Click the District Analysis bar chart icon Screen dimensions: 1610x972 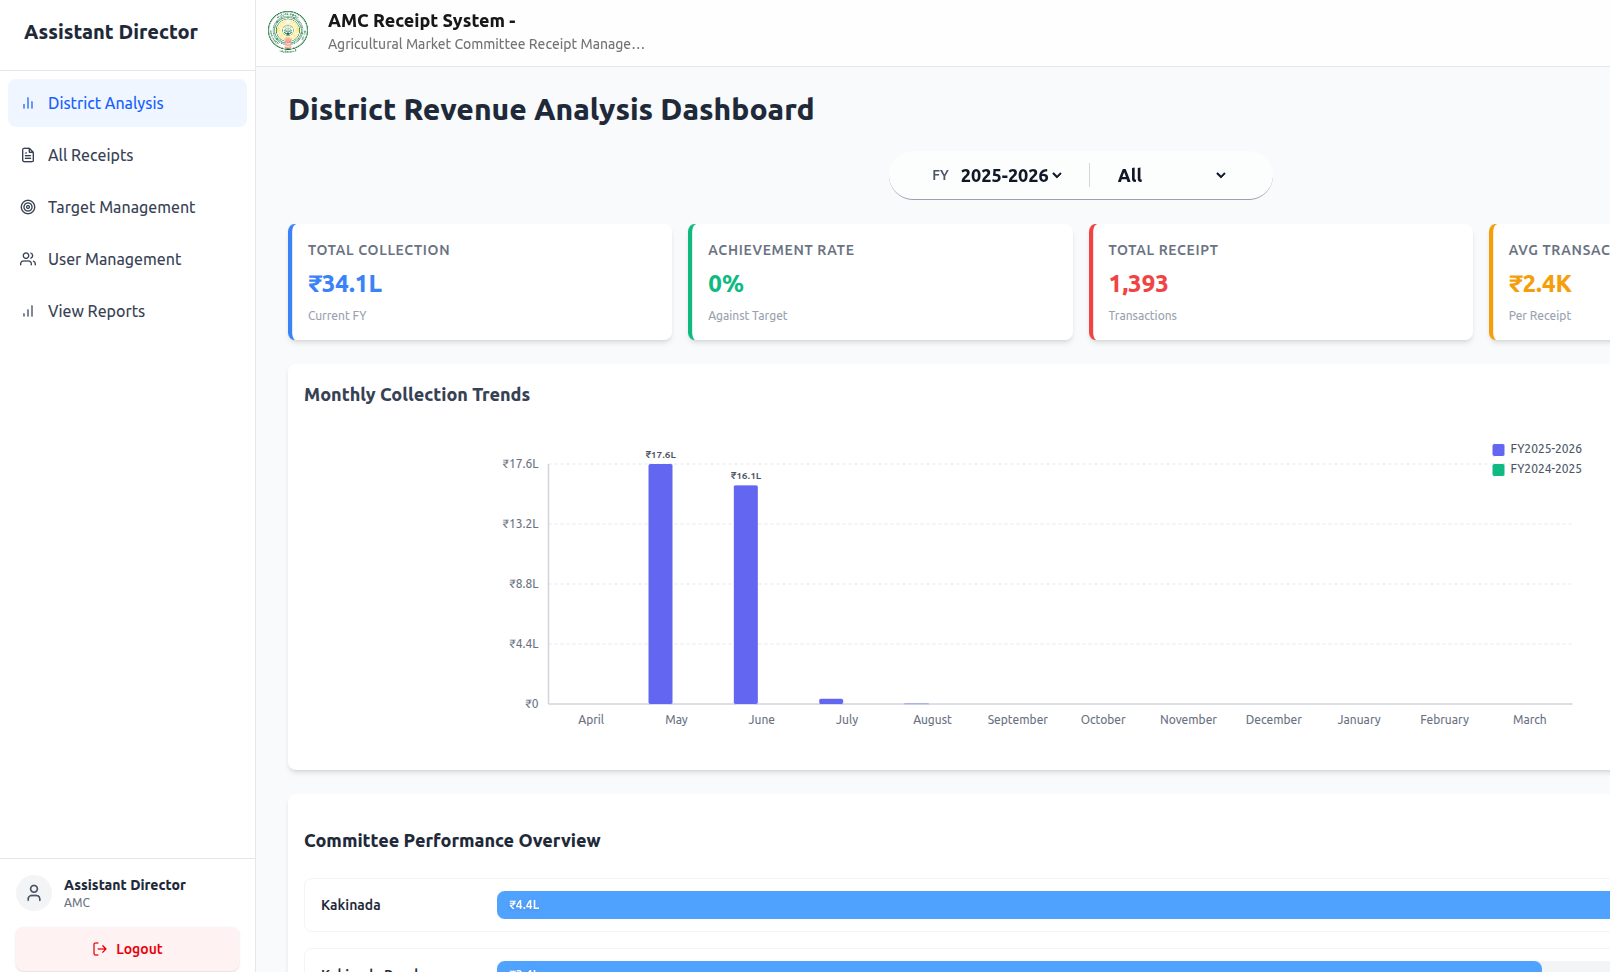click(x=28, y=103)
